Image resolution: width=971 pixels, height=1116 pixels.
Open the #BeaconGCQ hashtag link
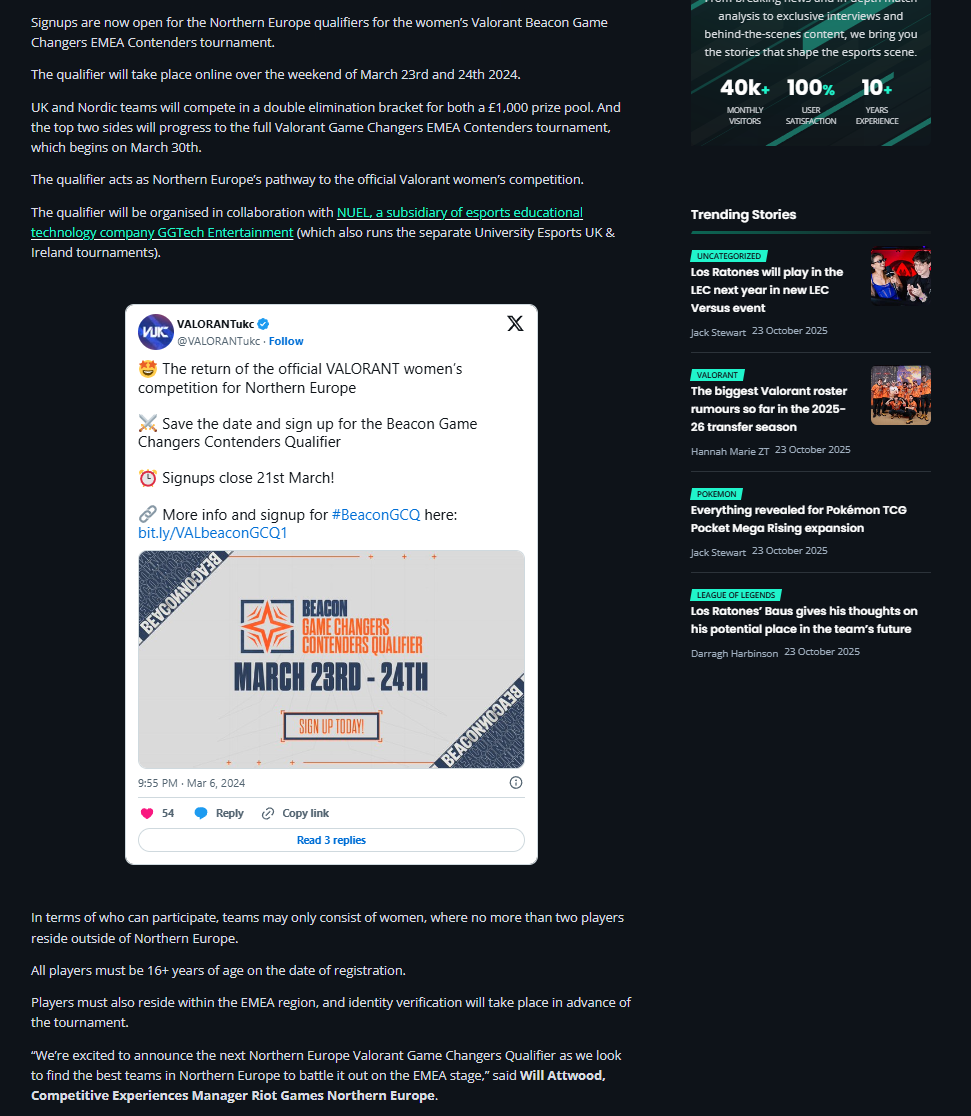click(376, 515)
